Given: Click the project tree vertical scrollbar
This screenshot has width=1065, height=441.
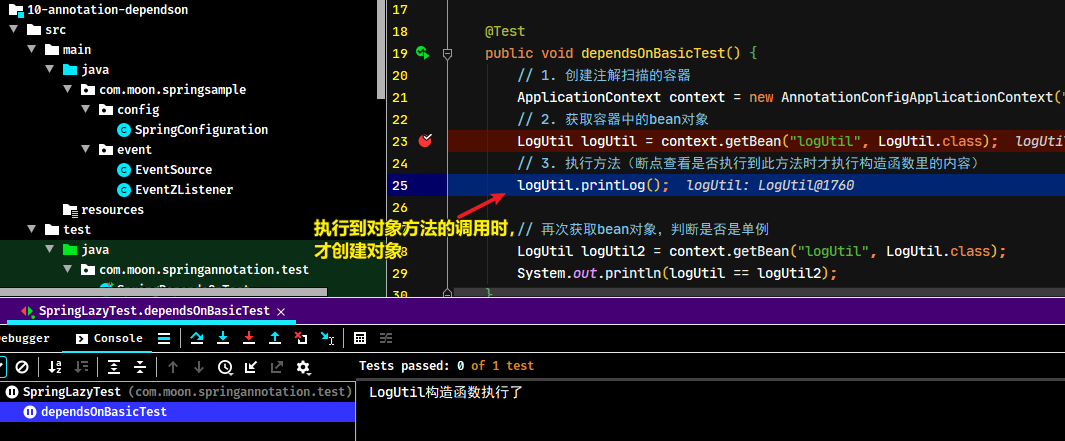Looking at the screenshot, I should [x=382, y=51].
